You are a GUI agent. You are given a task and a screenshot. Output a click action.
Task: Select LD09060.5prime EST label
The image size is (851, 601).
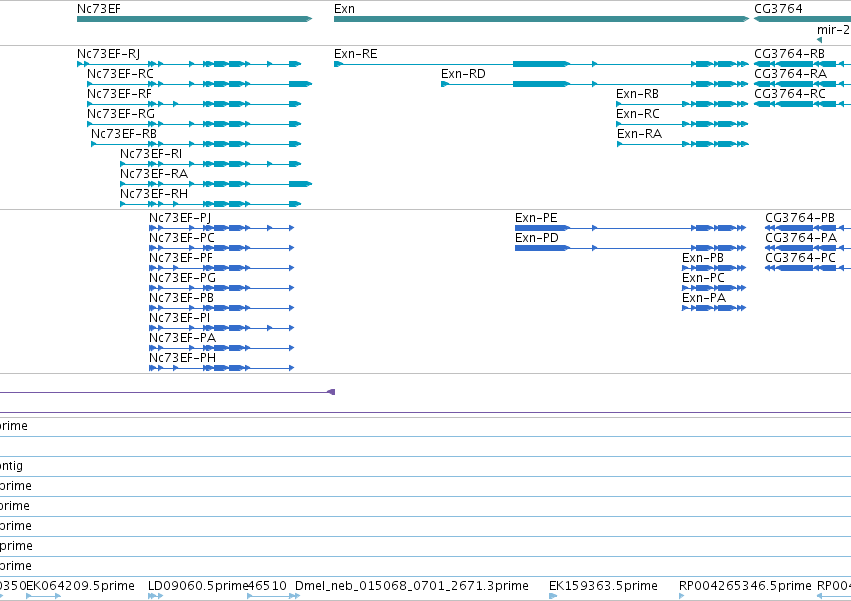[x=198, y=586]
